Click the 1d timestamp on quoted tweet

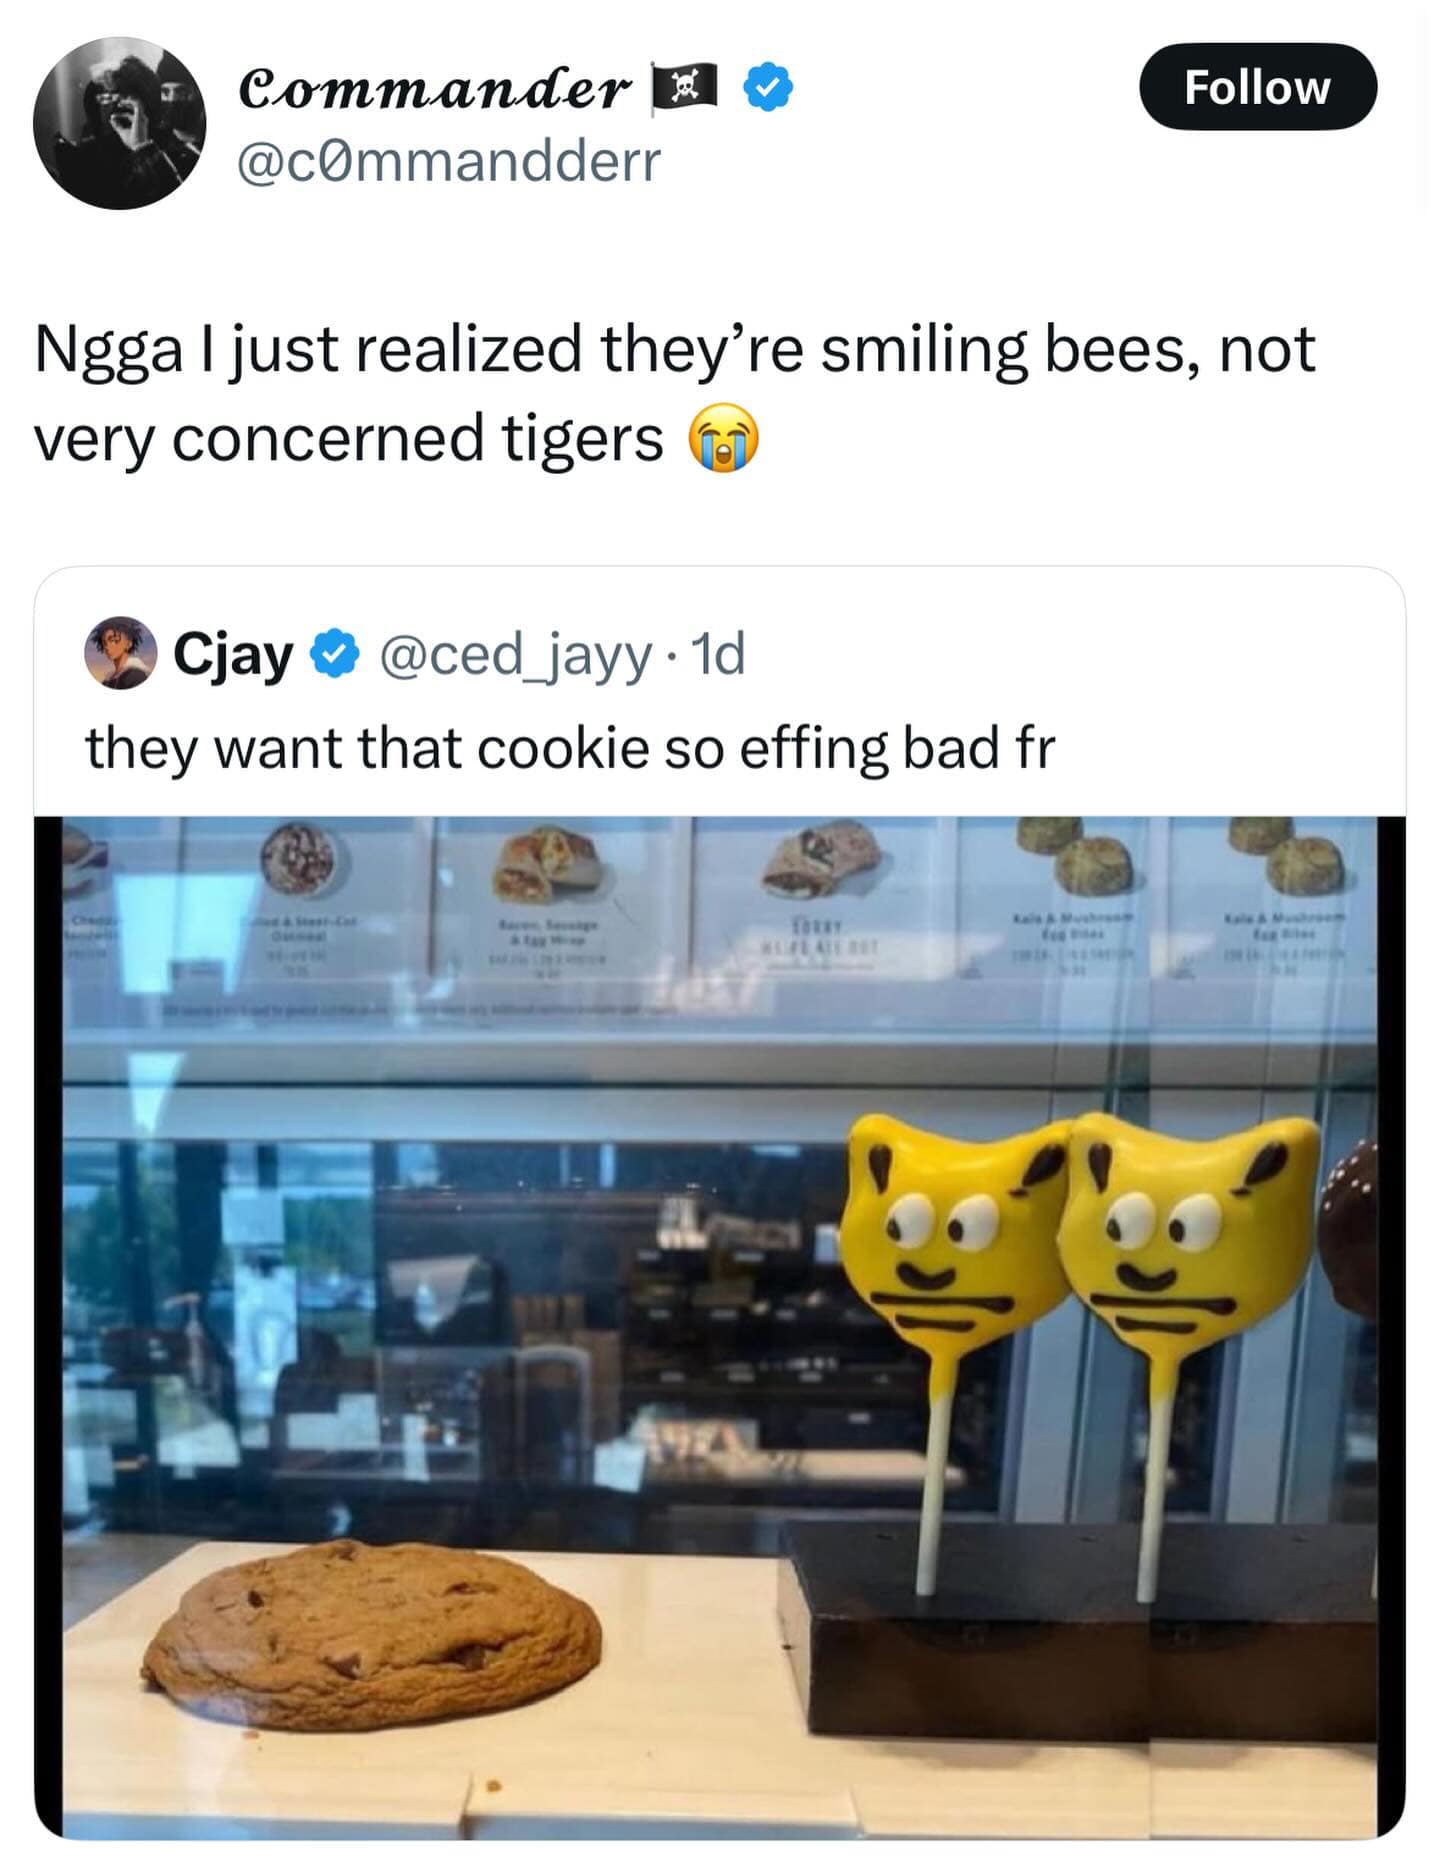tap(718, 654)
